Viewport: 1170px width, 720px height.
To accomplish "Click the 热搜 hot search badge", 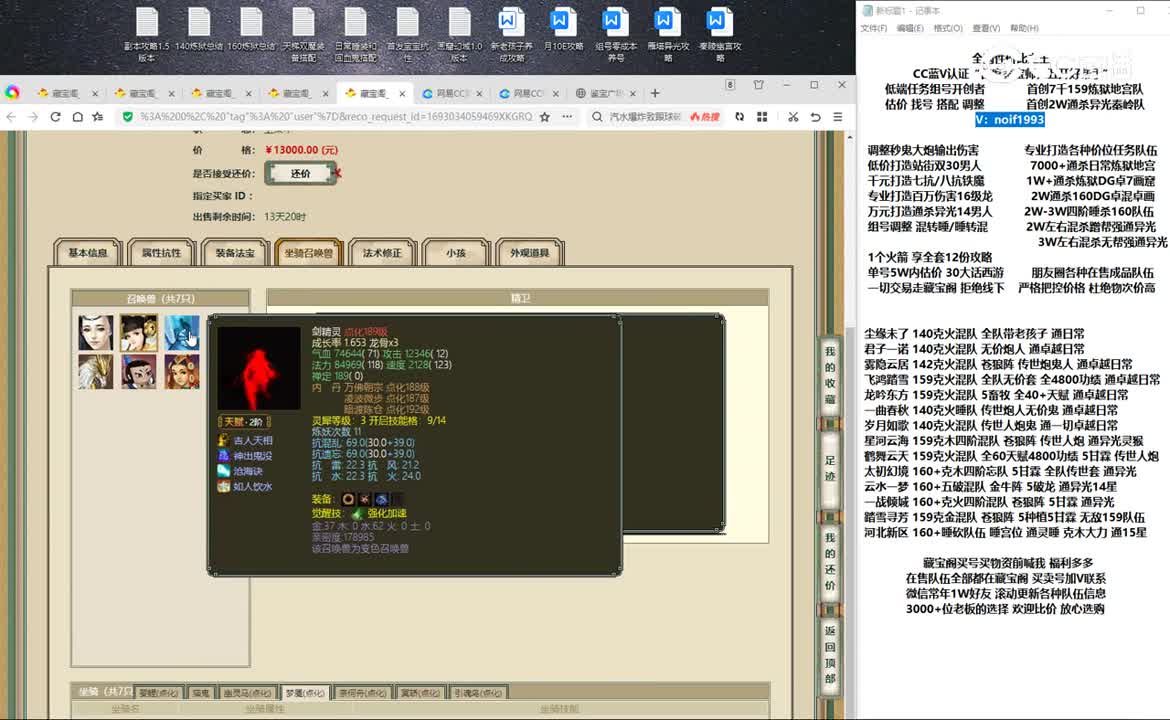I will click(x=705, y=116).
